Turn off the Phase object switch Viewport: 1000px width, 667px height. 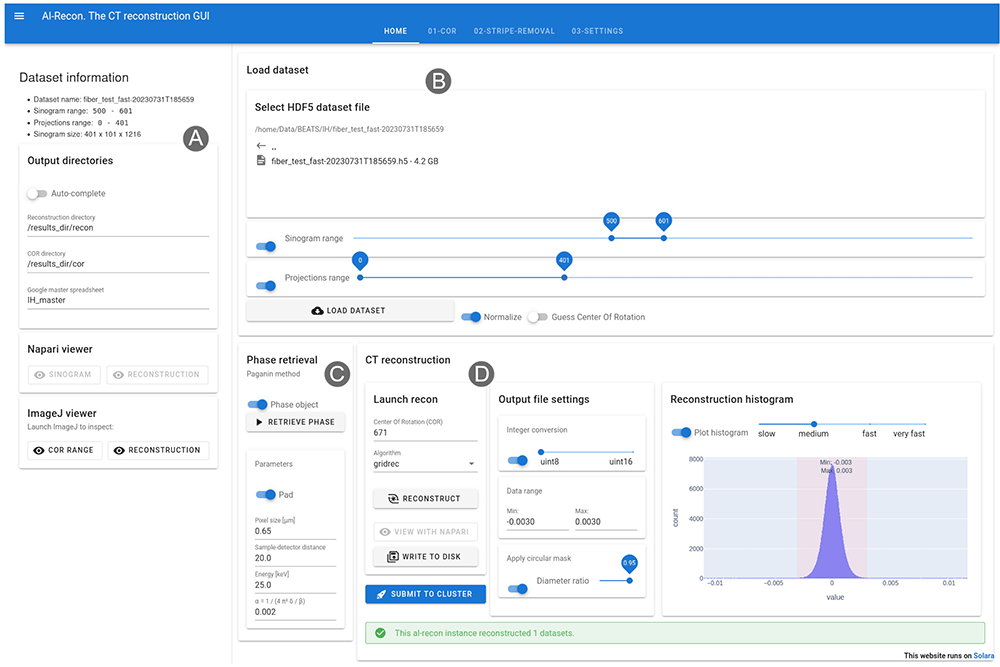pyautogui.click(x=258, y=404)
